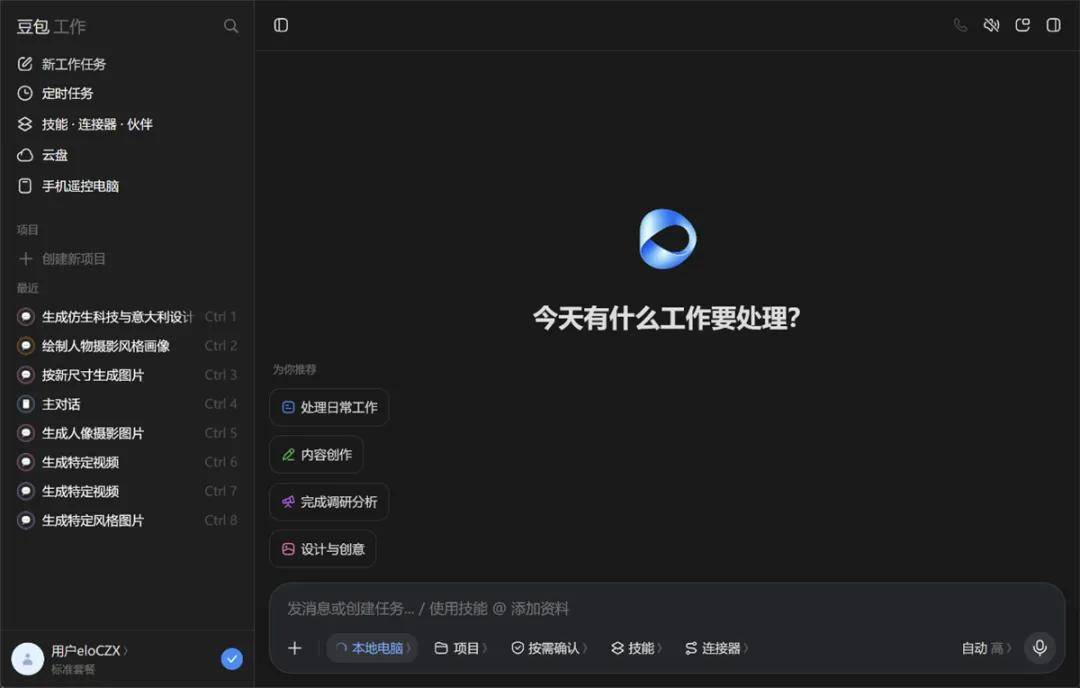Click chat icon beside 生成仿生科技与意大利设计

(25, 317)
